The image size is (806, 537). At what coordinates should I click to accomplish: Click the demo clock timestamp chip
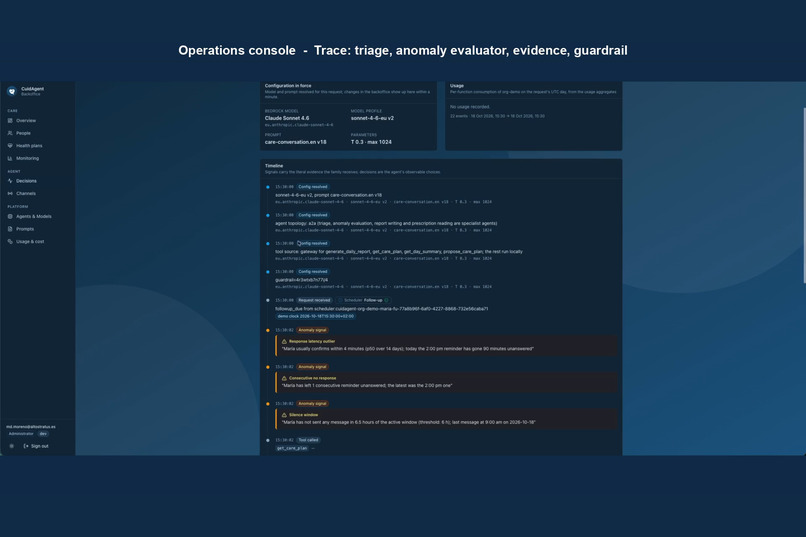click(x=316, y=316)
